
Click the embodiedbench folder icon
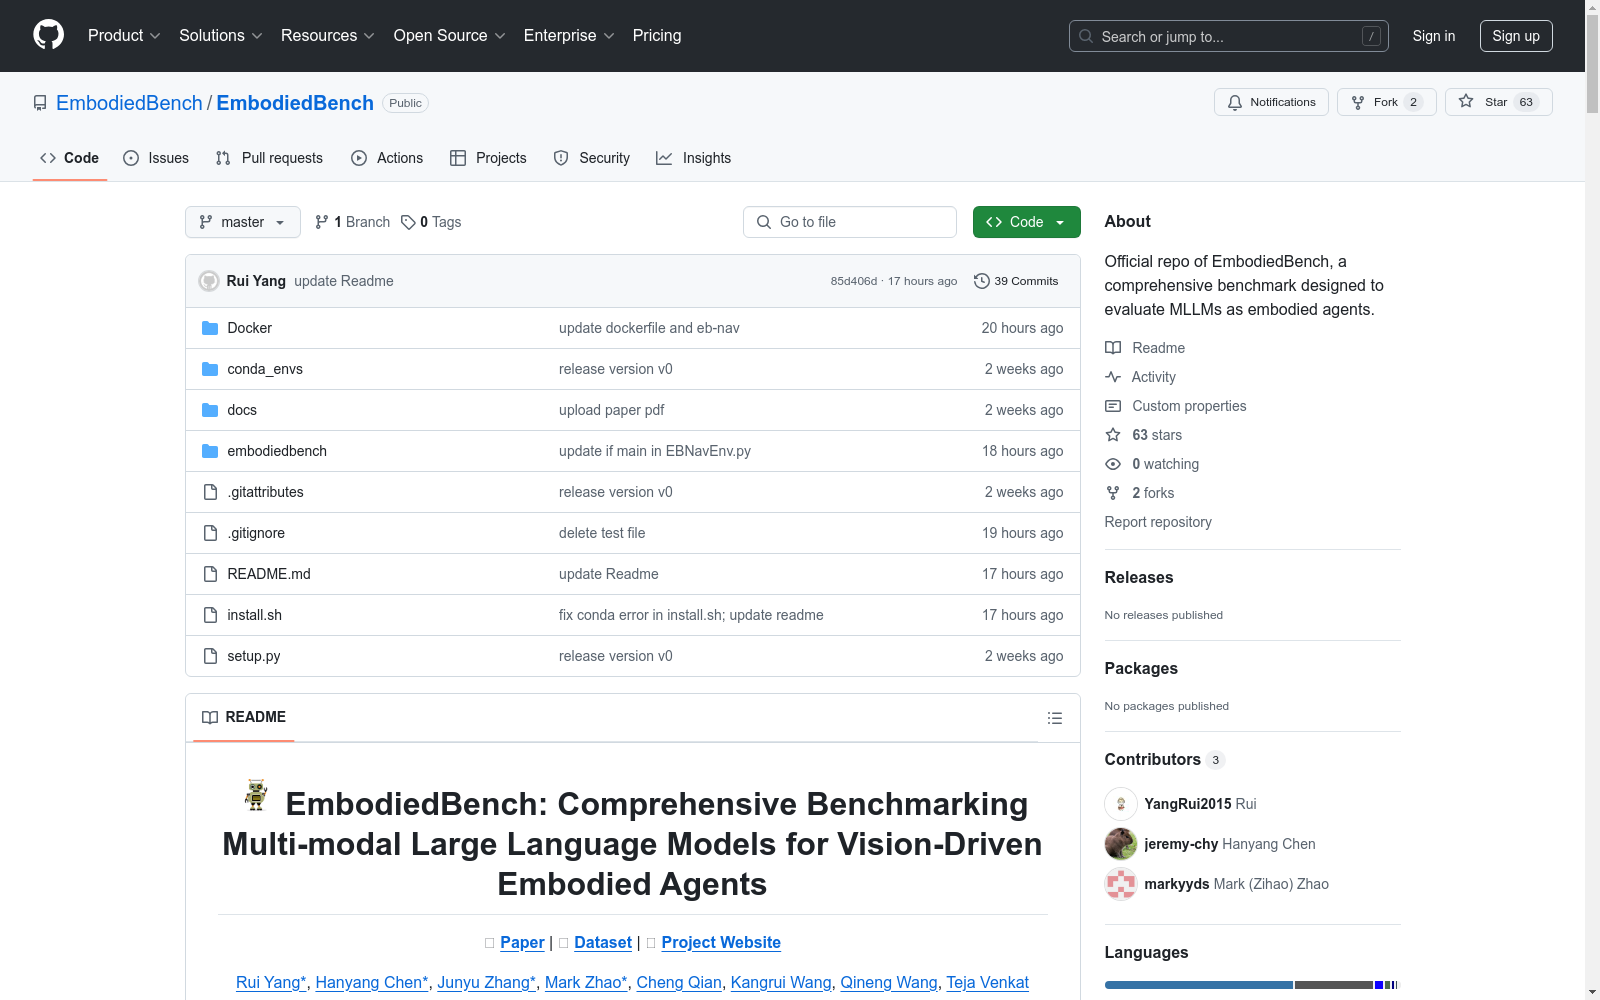tap(210, 451)
